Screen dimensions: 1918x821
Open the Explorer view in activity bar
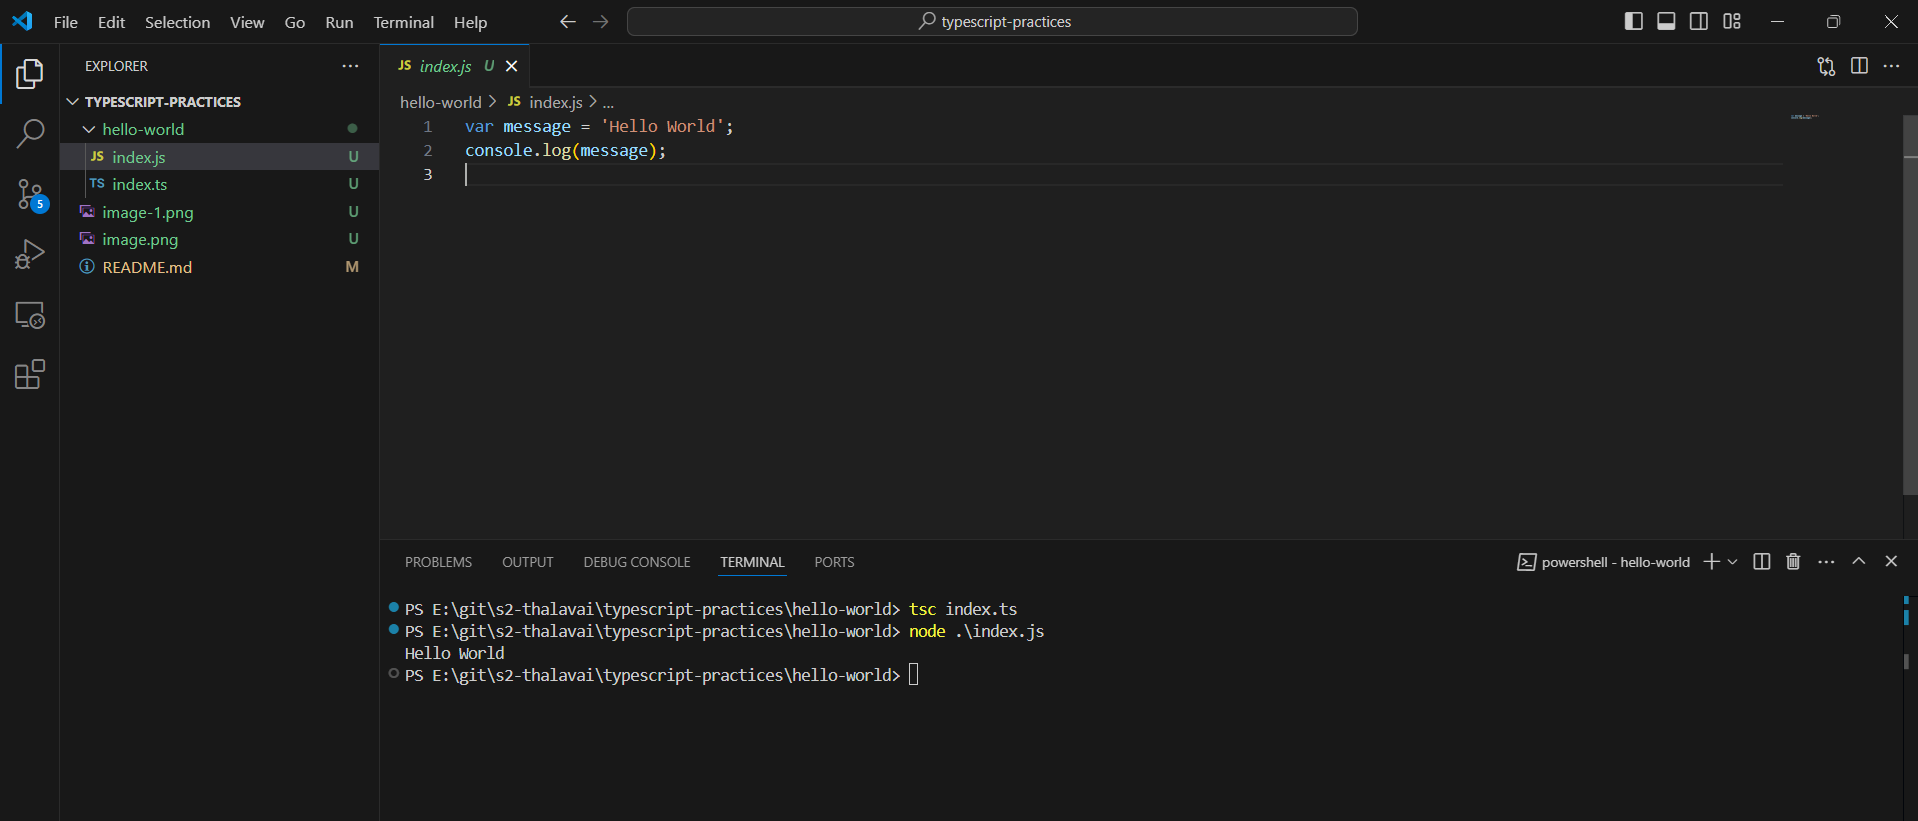point(30,74)
